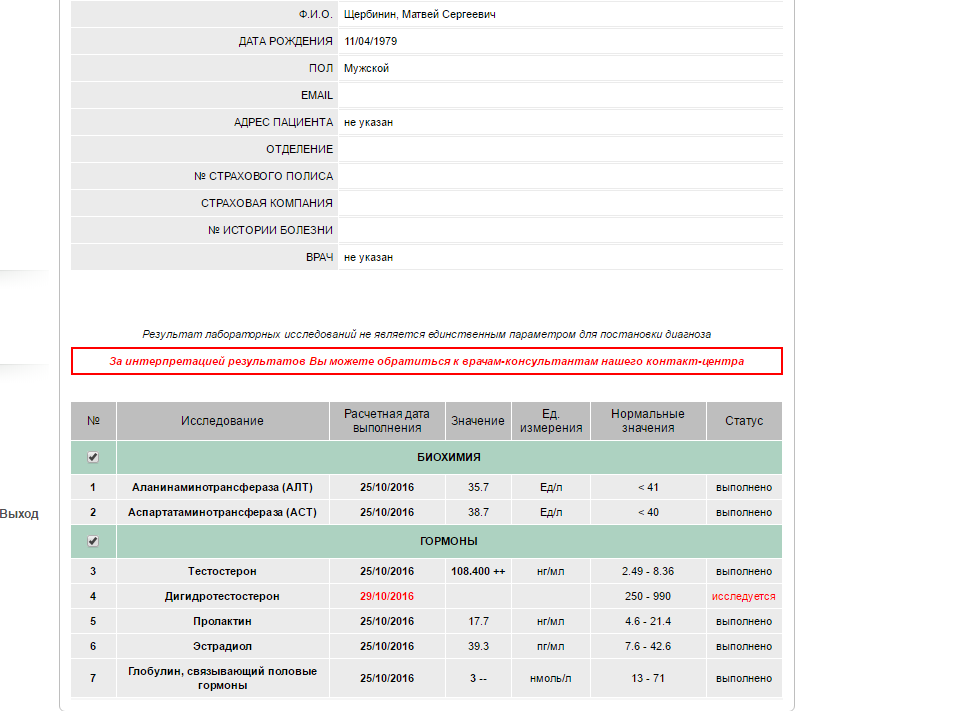The image size is (956, 711).
Task: Select the Дигидротестостерон test name
Action: (x=222, y=596)
